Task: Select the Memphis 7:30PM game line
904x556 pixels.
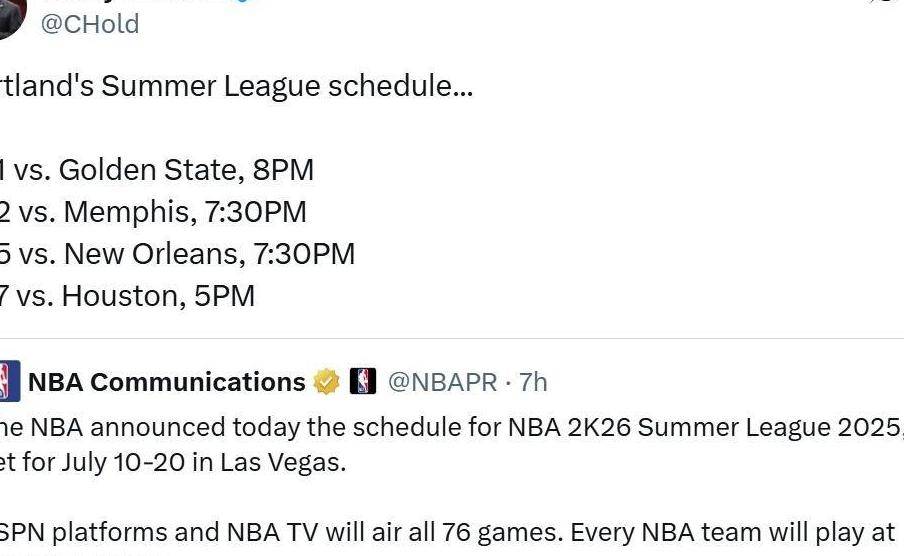Action: 153,212
